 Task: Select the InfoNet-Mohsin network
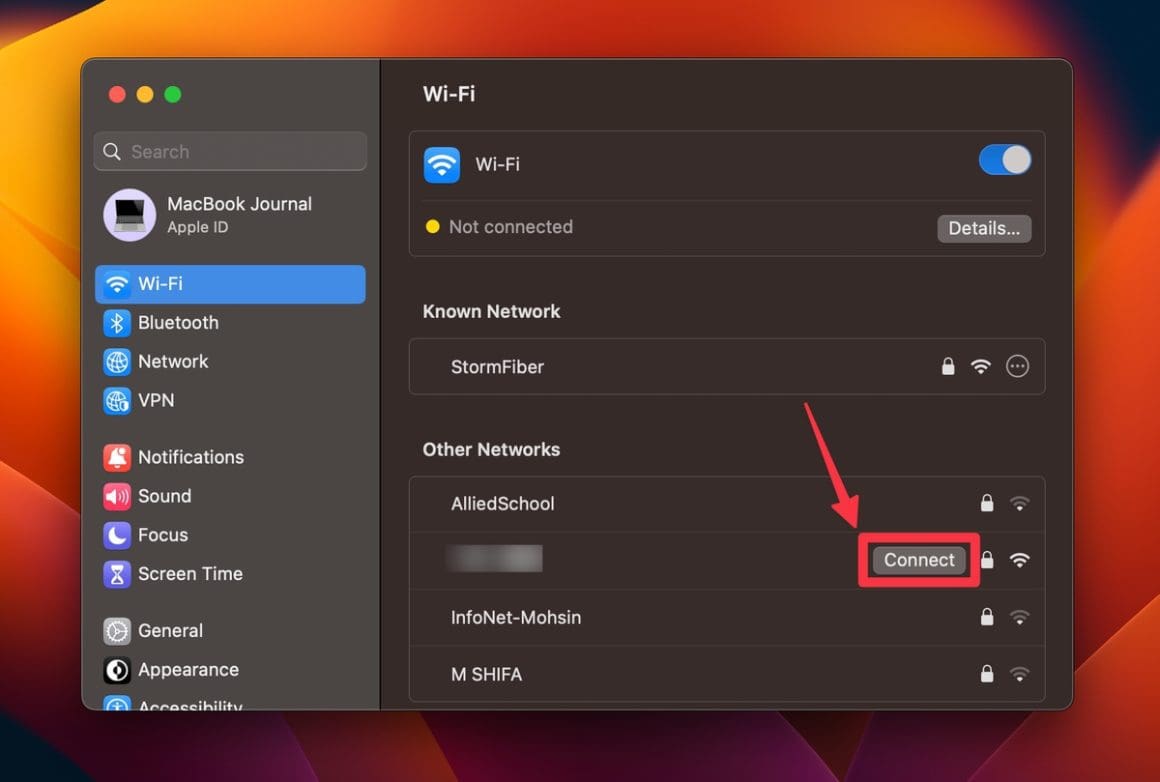pos(516,617)
